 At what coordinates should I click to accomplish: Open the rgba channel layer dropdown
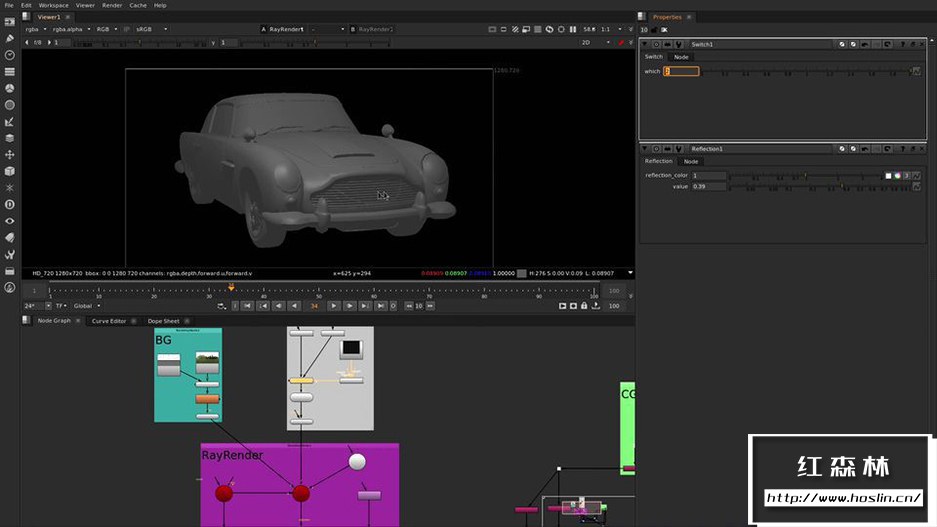(x=35, y=29)
